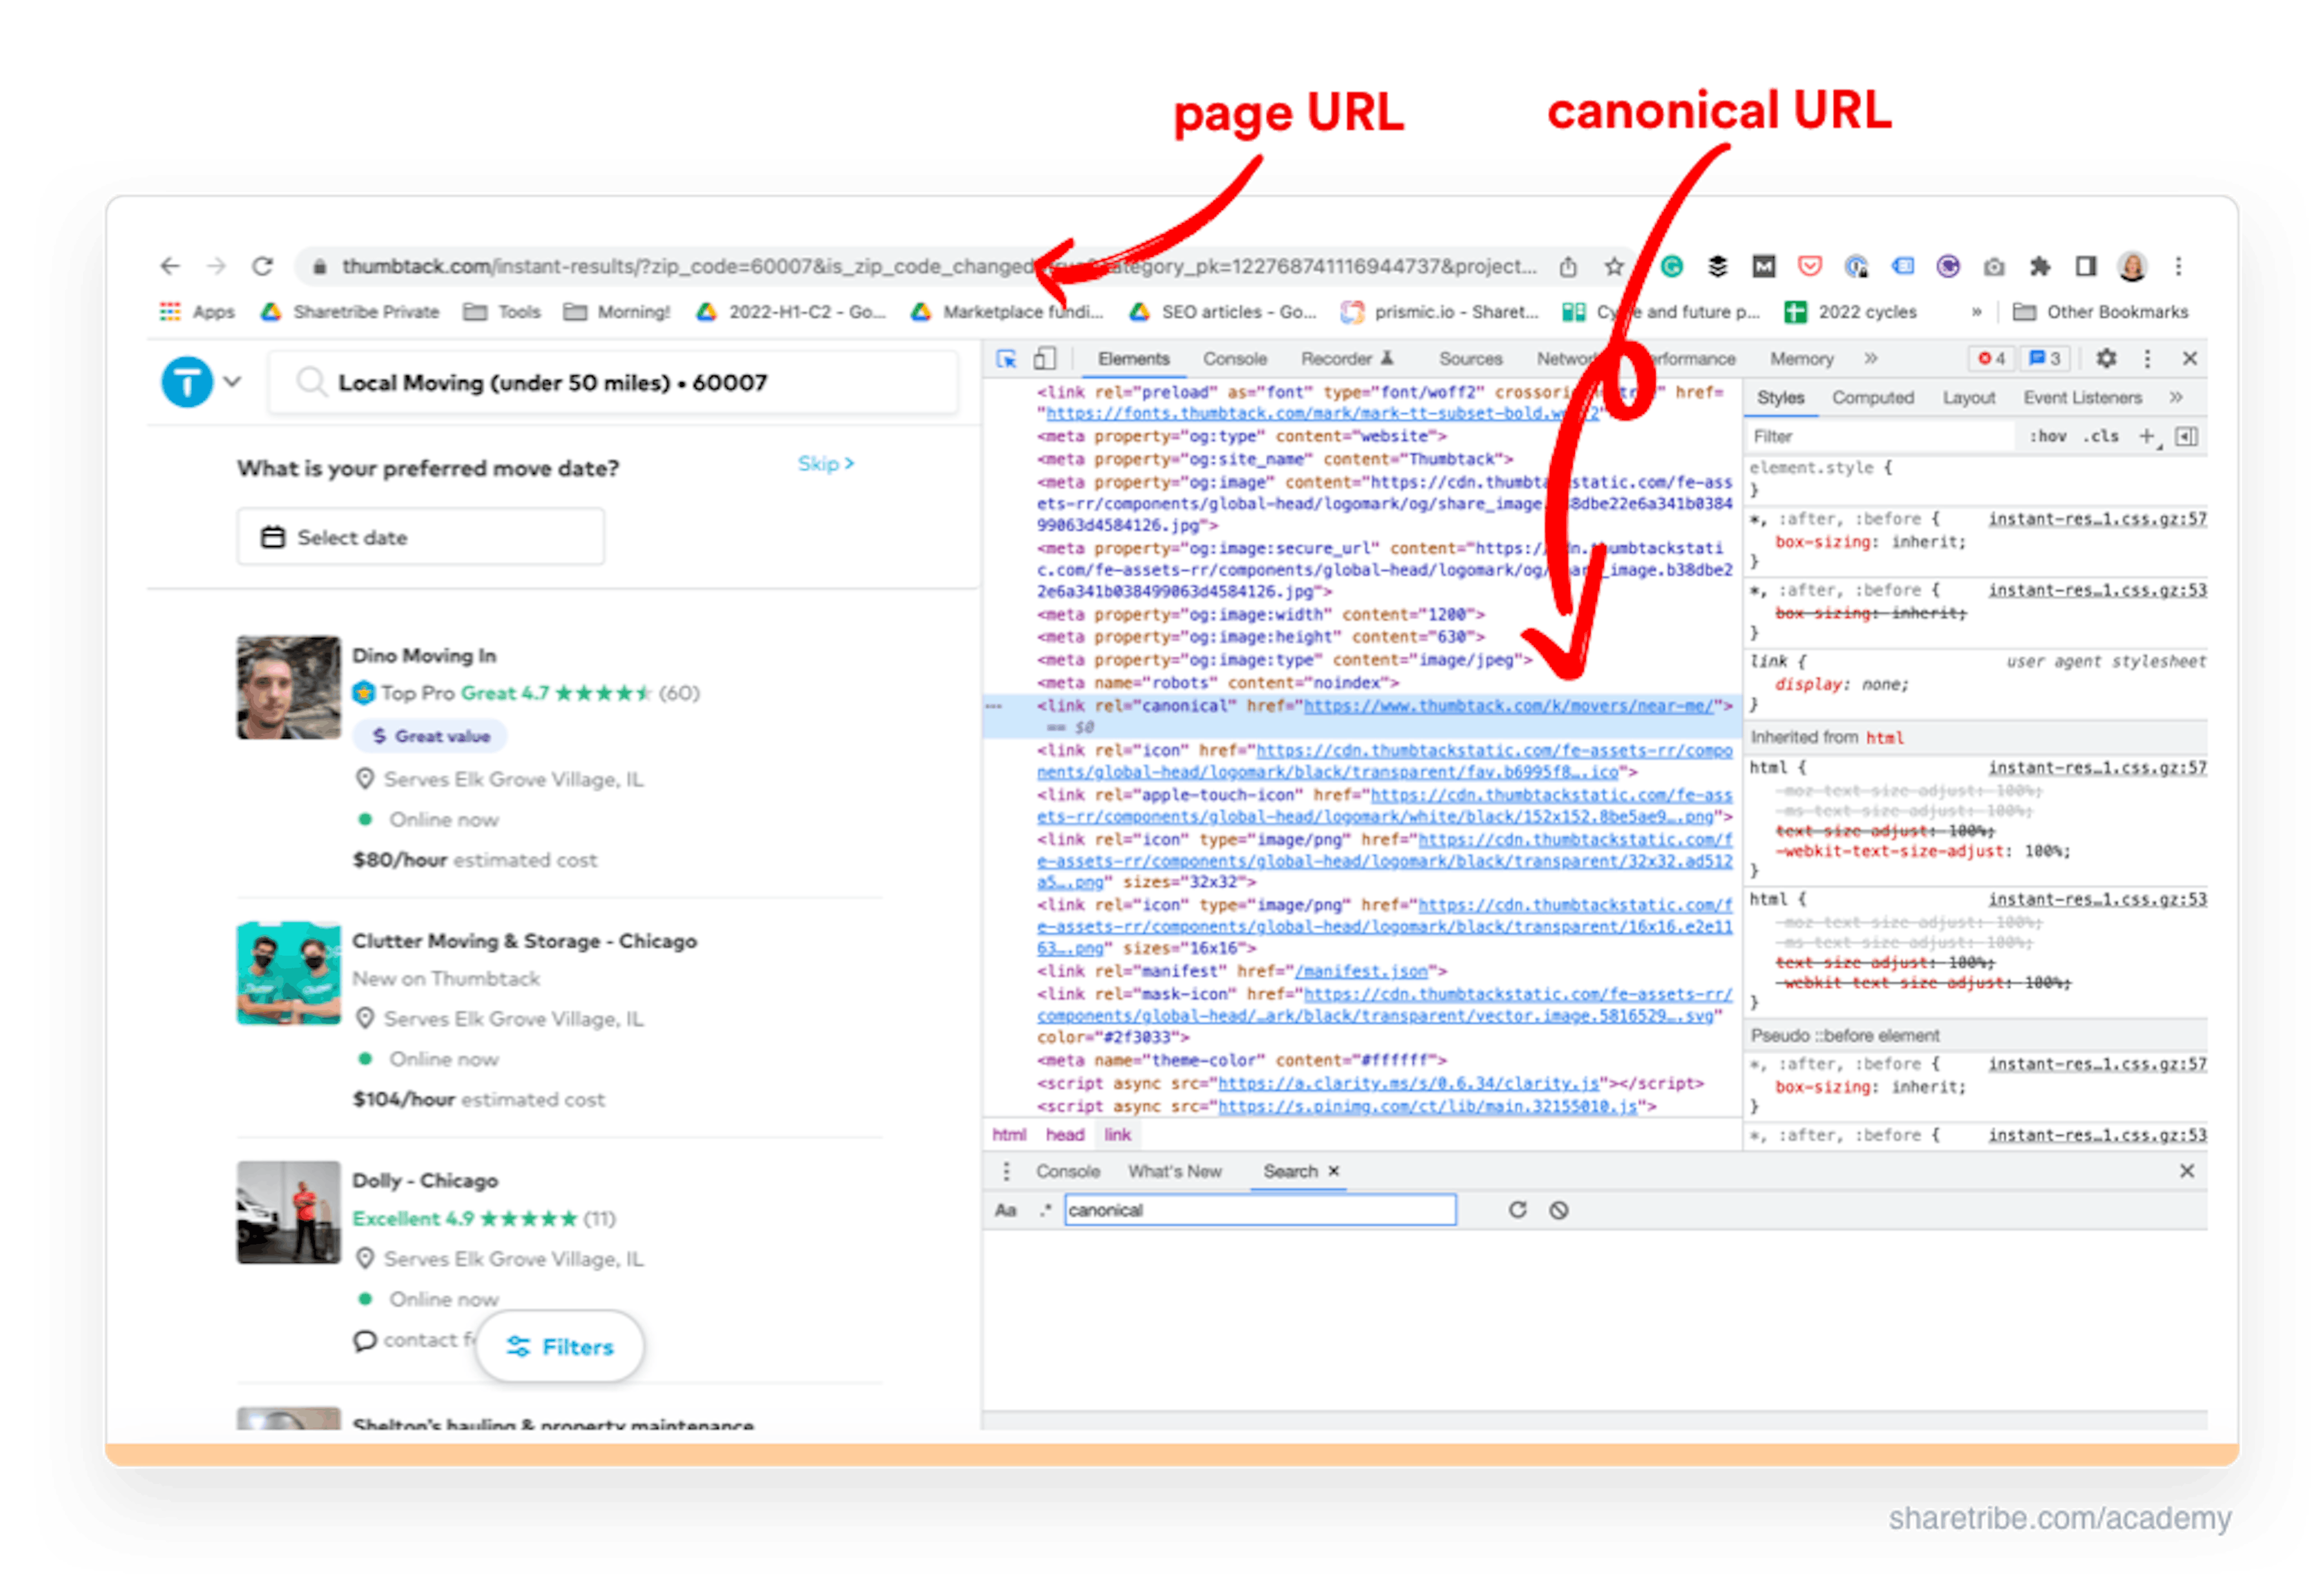Open the dropdown chevron beside the Thumbtack logo
Screen dimensions: 2311x1596
click(233, 382)
